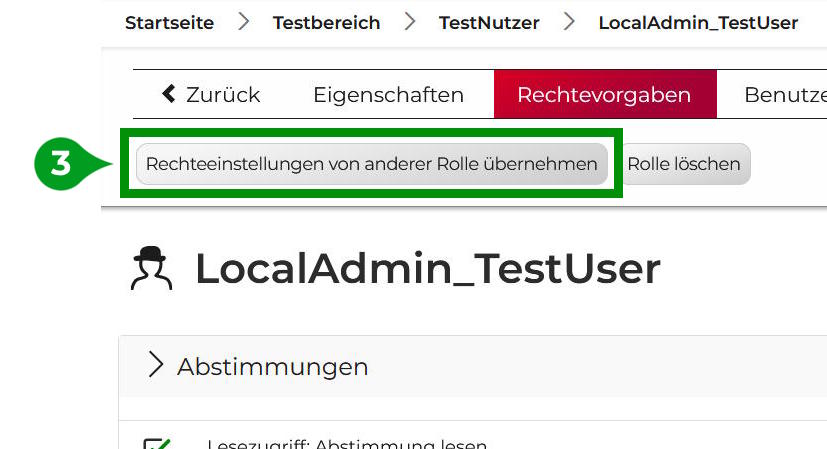
Task: Click the breadcrumb chevron after Testbereich
Action: point(410,22)
